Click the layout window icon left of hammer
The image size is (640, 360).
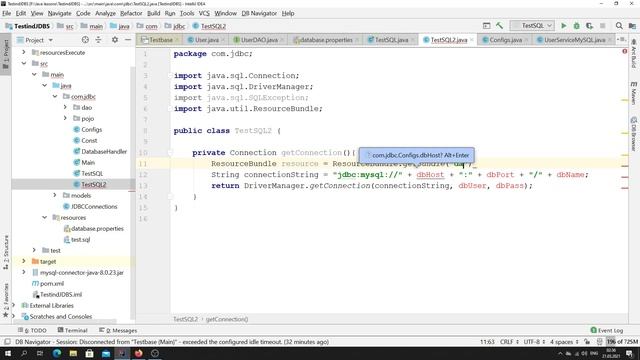click(x=487, y=26)
